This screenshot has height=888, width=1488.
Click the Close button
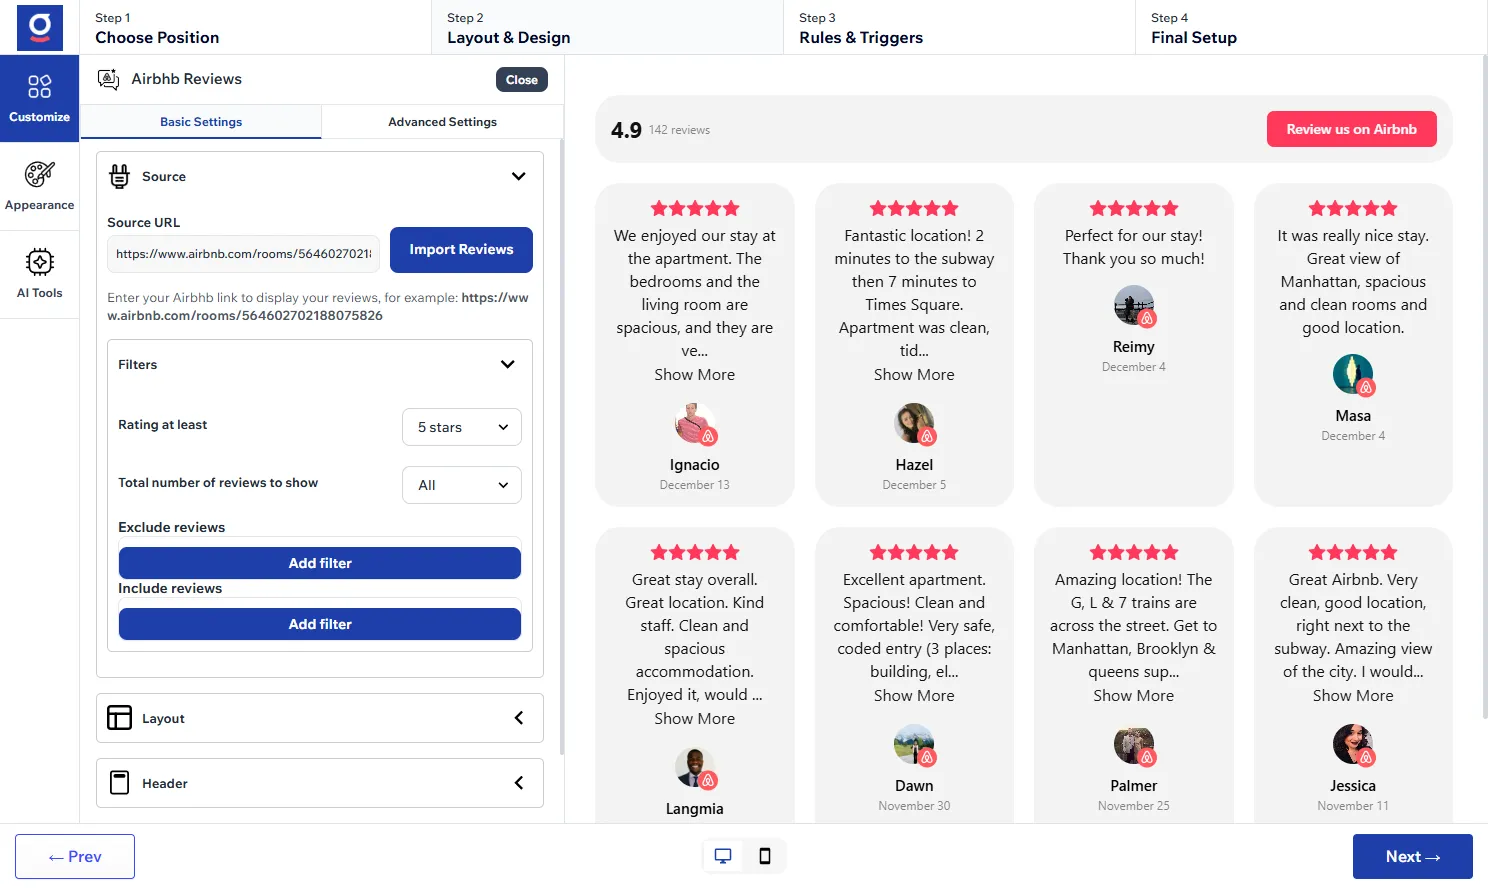pos(522,80)
